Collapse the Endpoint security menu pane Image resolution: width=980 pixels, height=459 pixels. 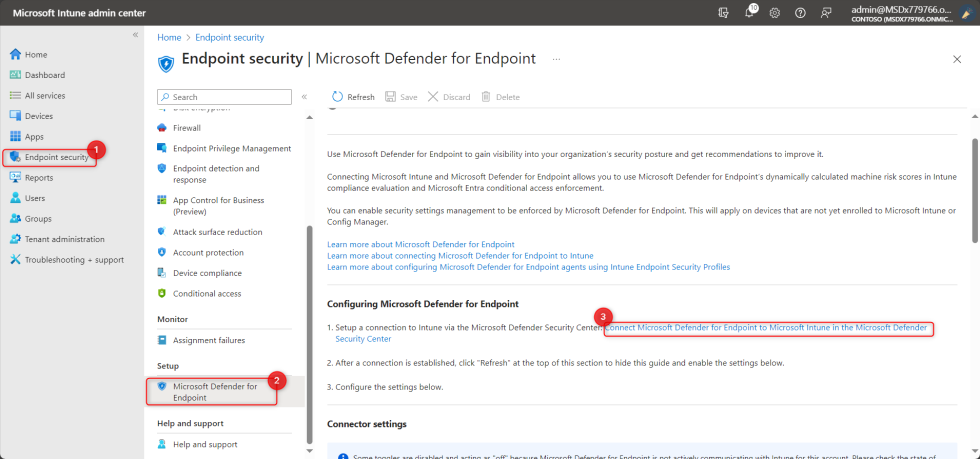(x=304, y=97)
